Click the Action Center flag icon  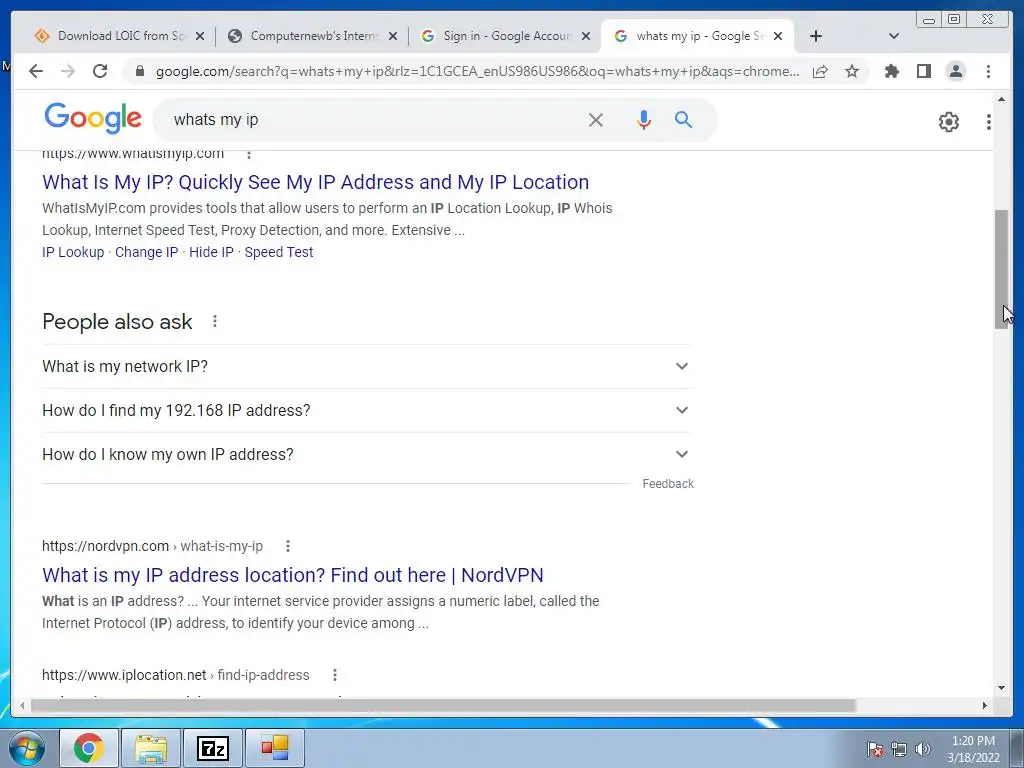[875, 749]
